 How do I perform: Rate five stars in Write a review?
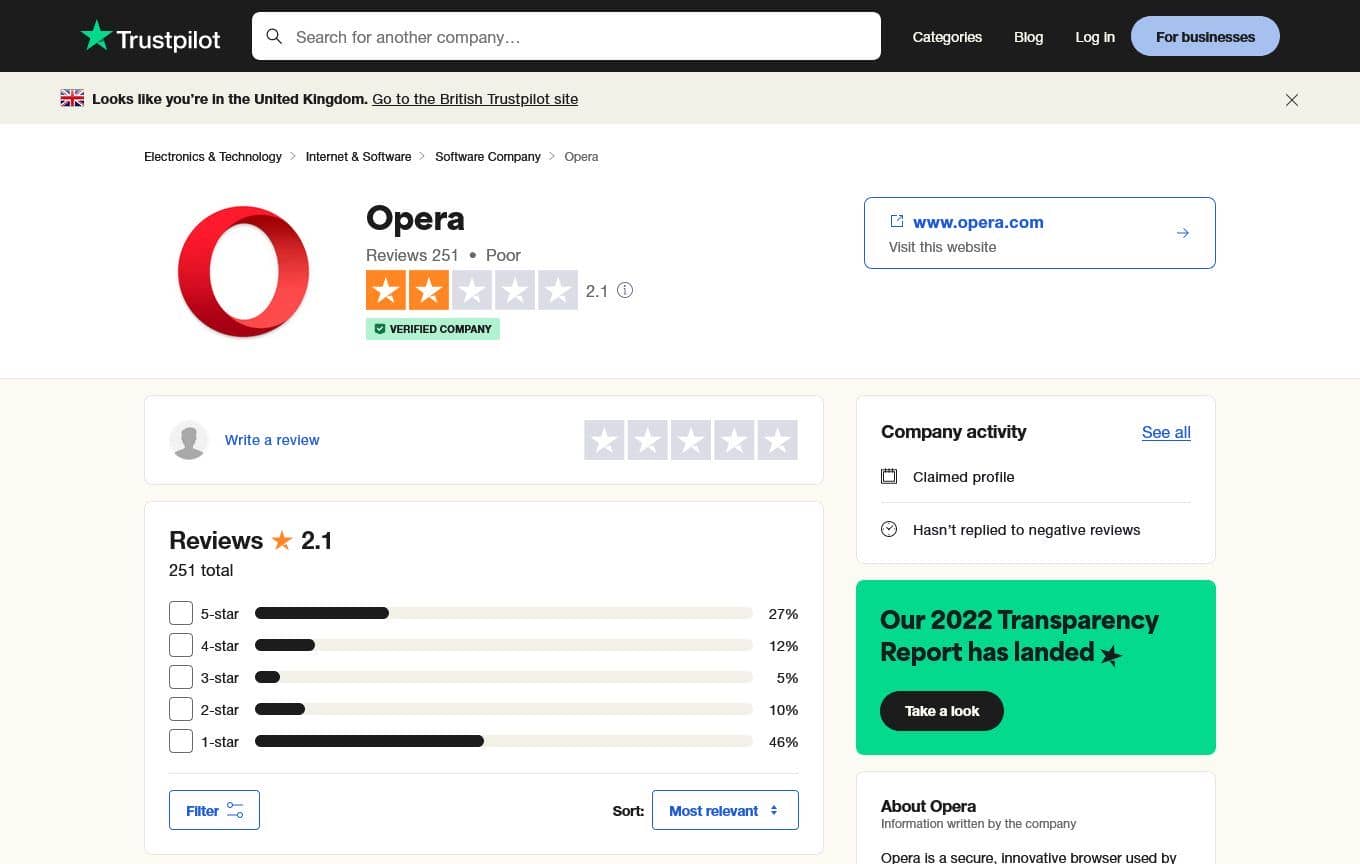pyautogui.click(x=777, y=440)
